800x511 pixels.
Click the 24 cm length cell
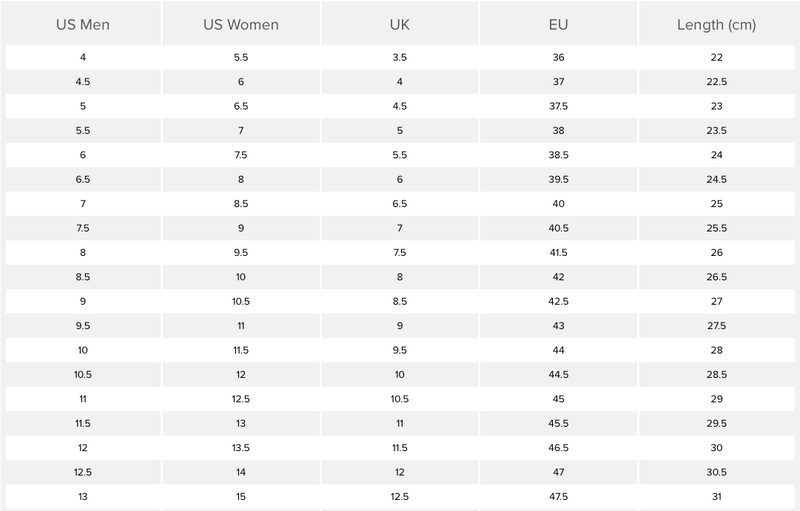click(x=716, y=155)
